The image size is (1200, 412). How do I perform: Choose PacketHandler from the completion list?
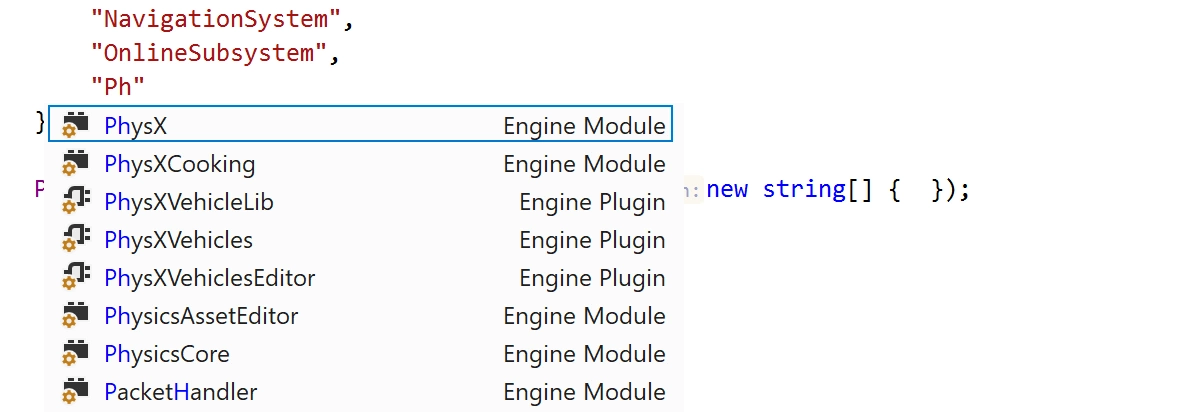[359, 391]
